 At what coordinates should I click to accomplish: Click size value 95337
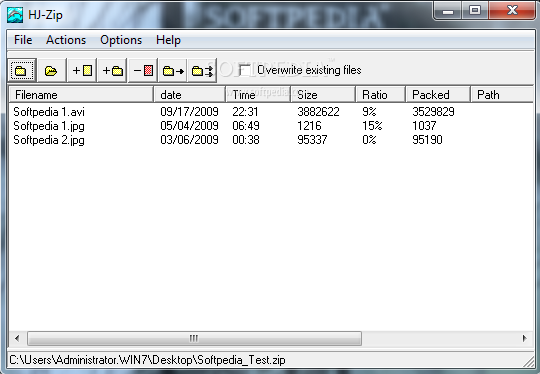tap(312, 140)
